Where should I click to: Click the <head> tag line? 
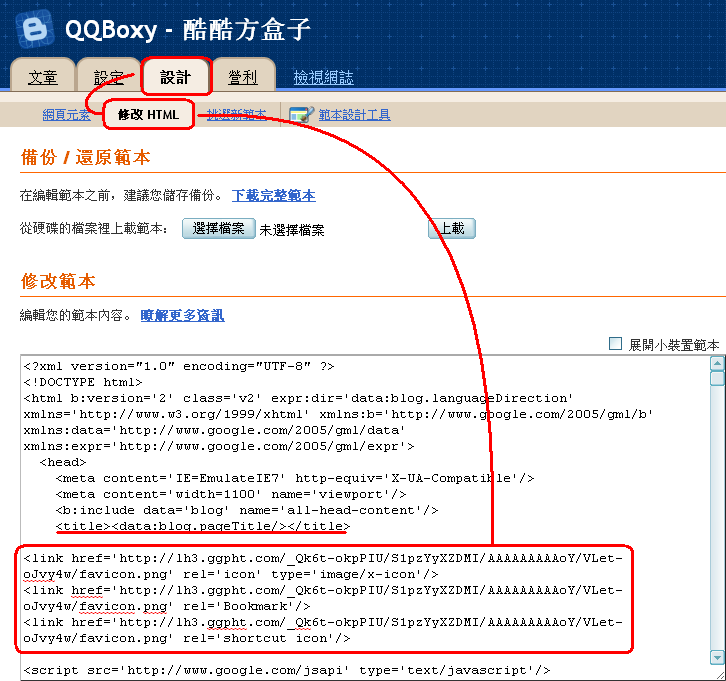pos(63,462)
